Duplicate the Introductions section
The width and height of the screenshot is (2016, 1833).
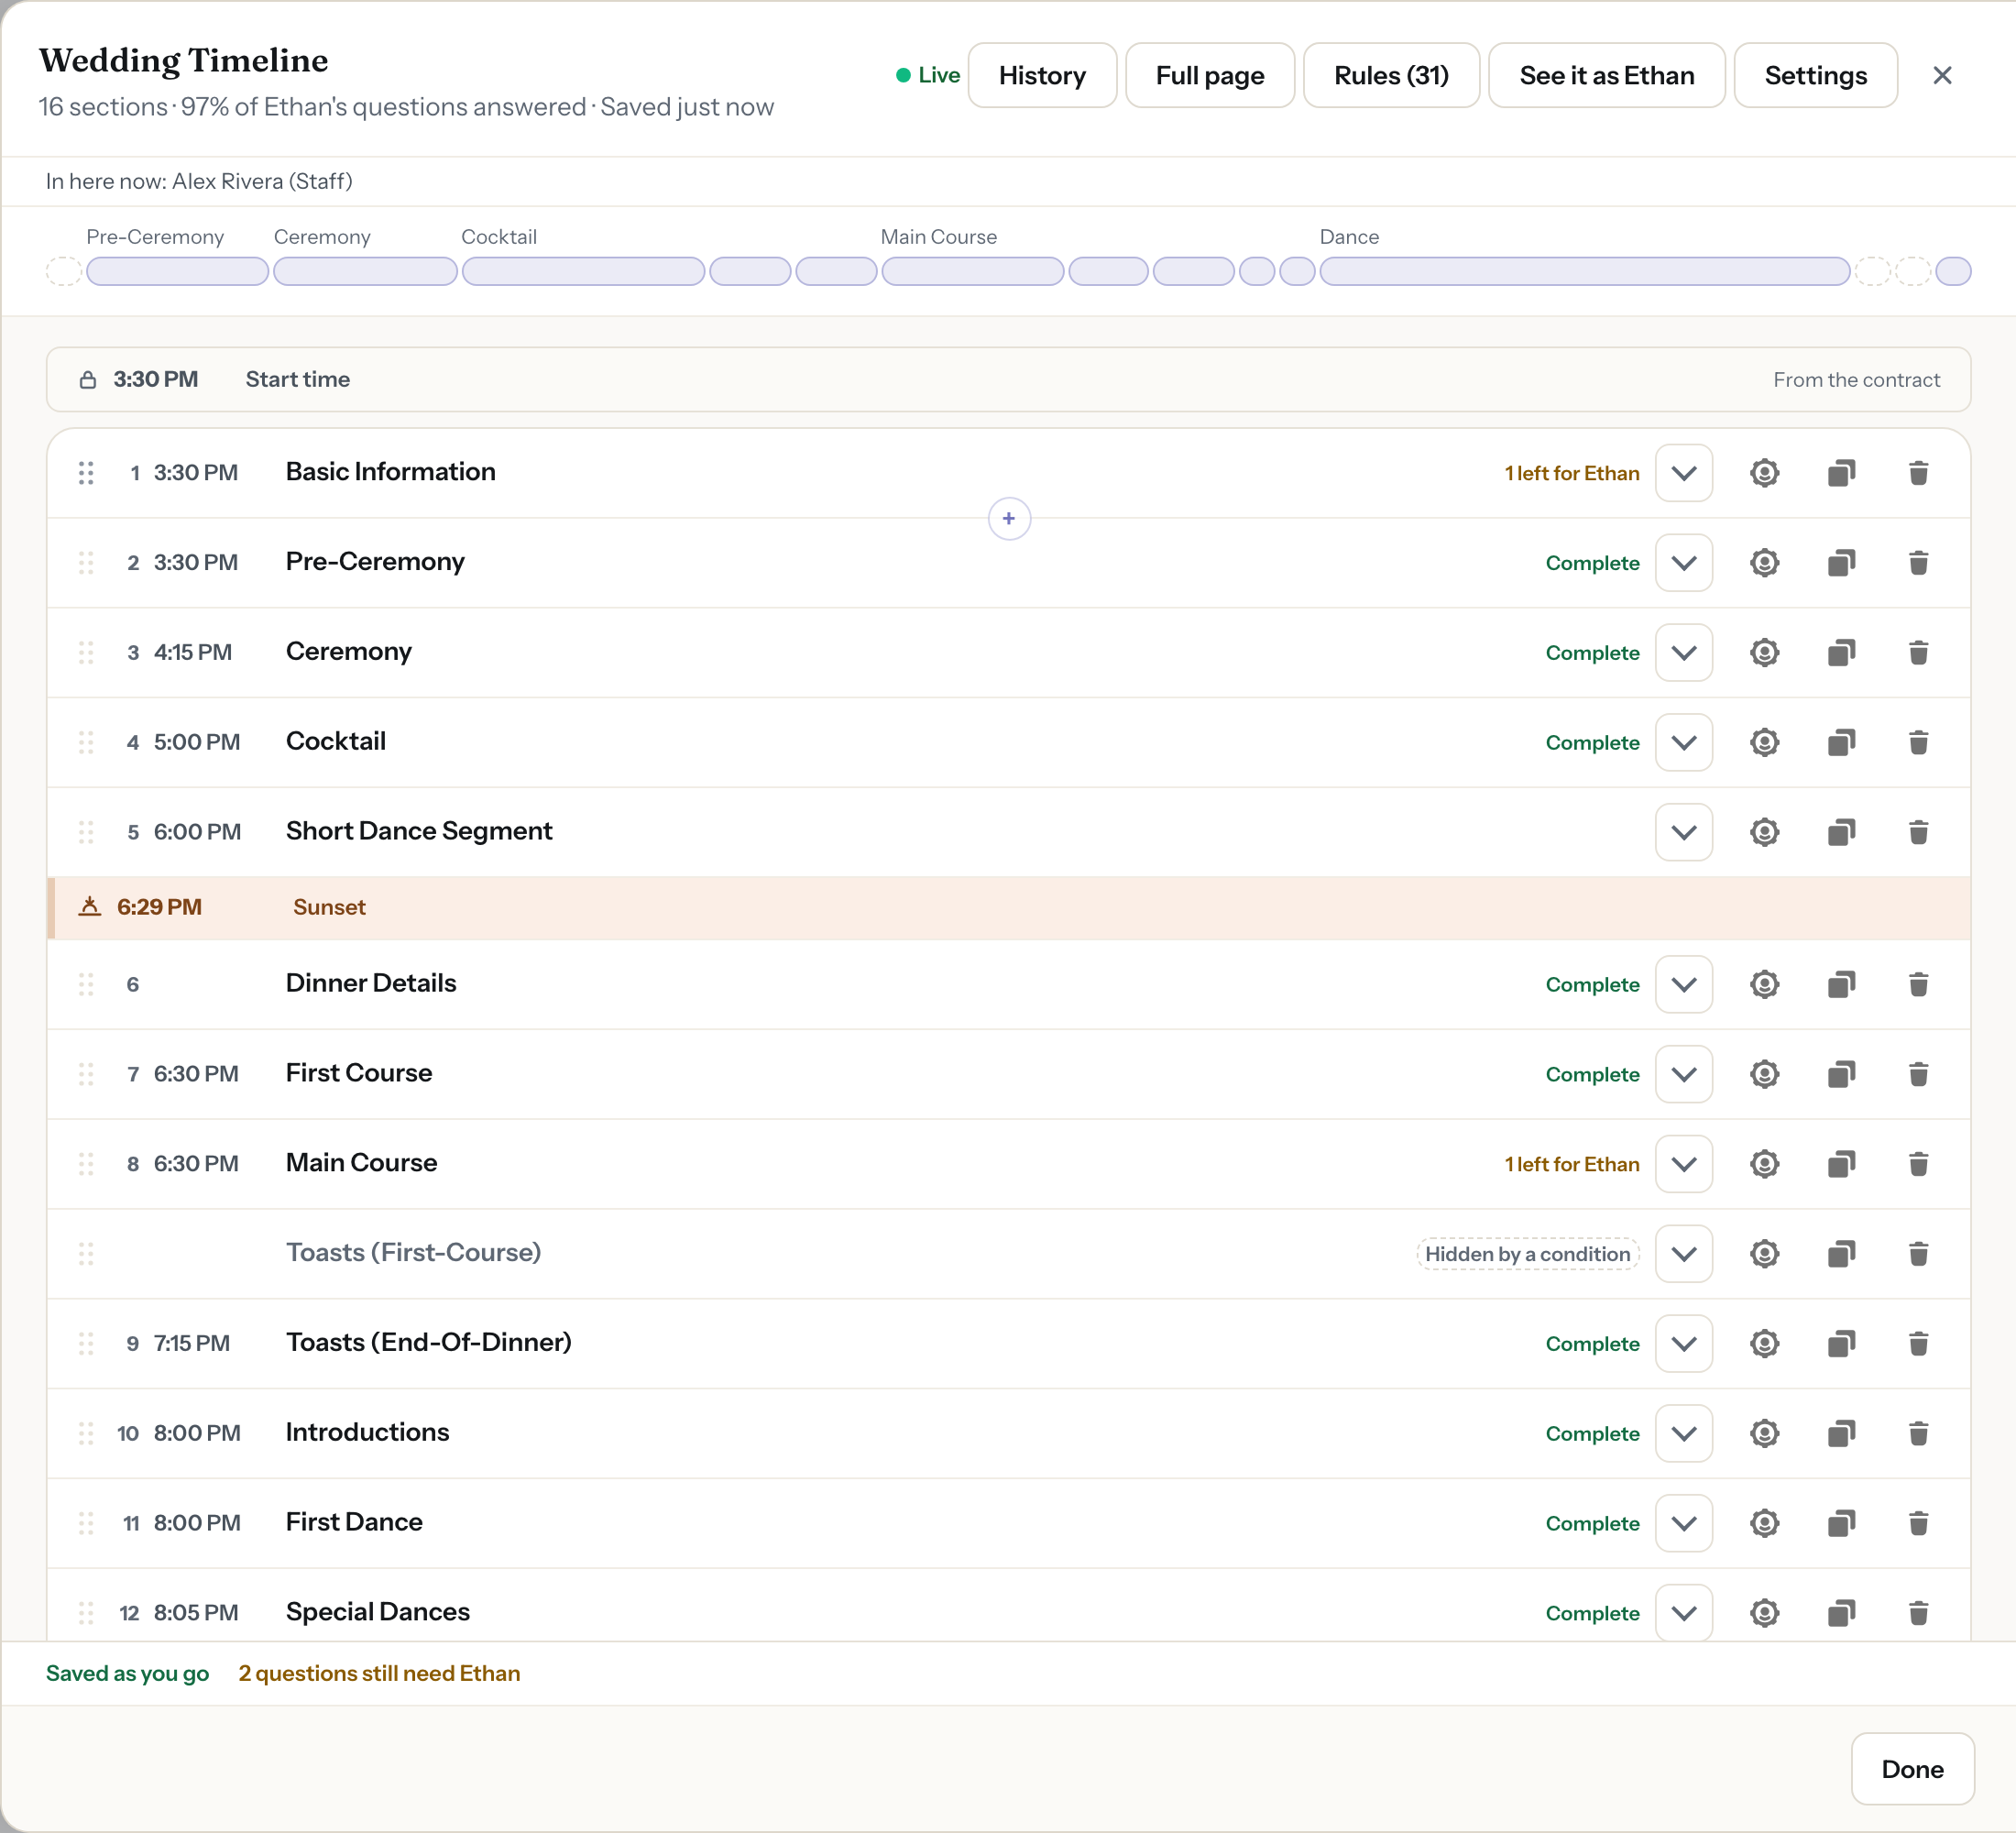tap(1841, 1433)
